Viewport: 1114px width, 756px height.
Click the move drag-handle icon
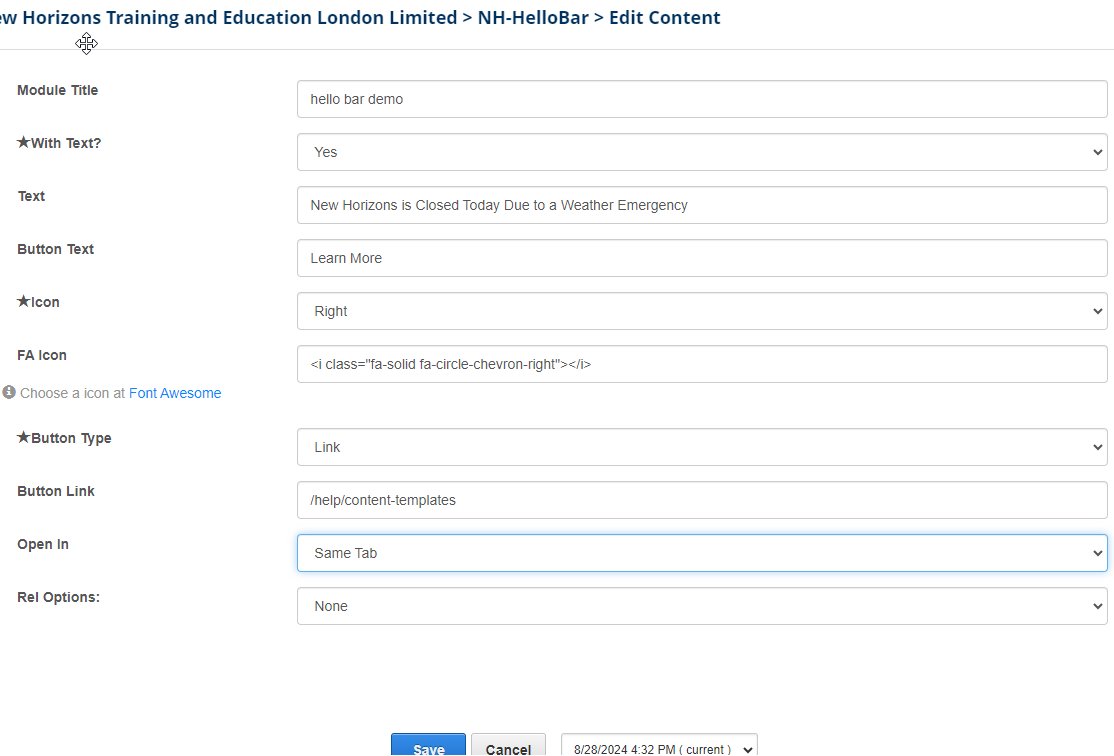tap(86, 43)
